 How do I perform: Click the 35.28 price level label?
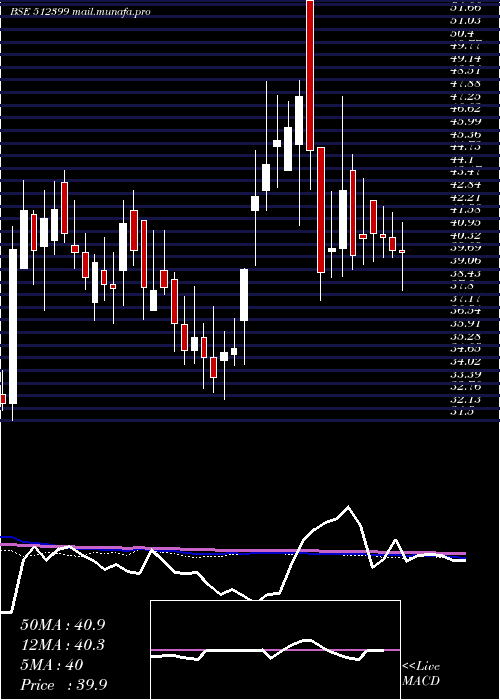tap(466, 337)
